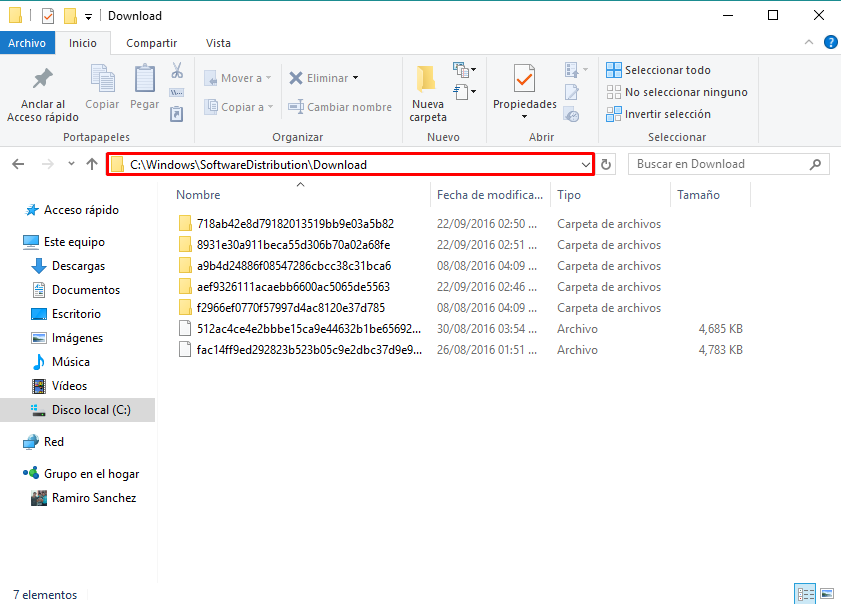This screenshot has width=841, height=604.
Task: Open the easy access dropdown icon
Action: pos(464,92)
